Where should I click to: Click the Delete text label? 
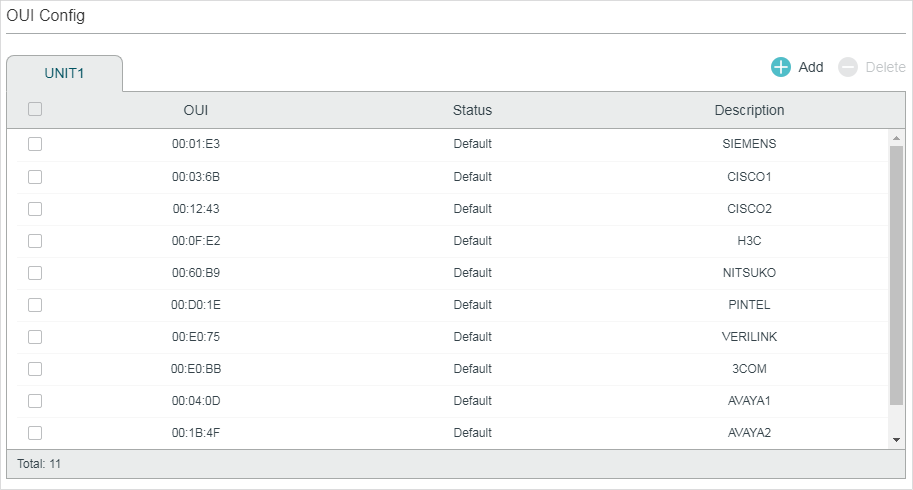point(885,67)
